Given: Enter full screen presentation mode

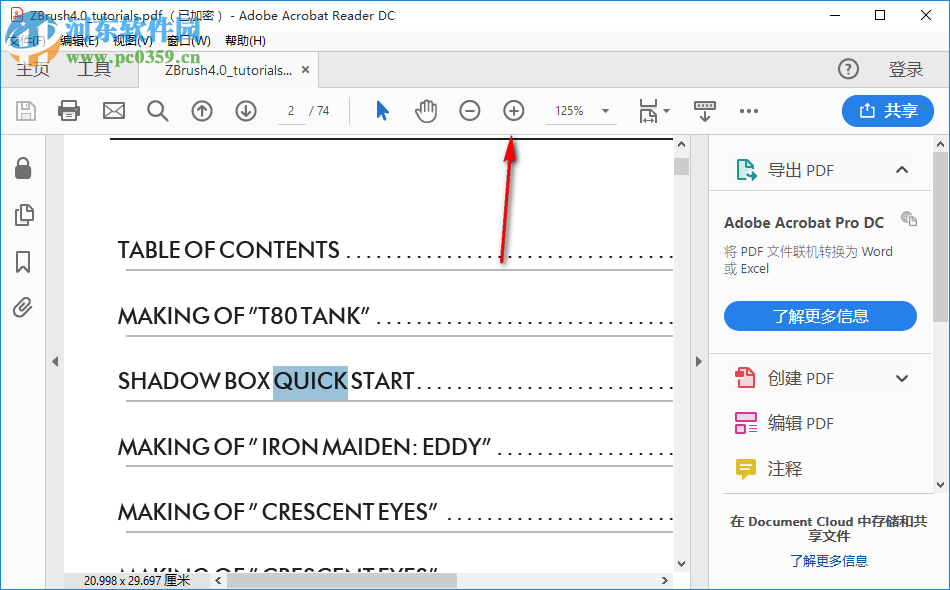Looking at the screenshot, I should point(705,111).
